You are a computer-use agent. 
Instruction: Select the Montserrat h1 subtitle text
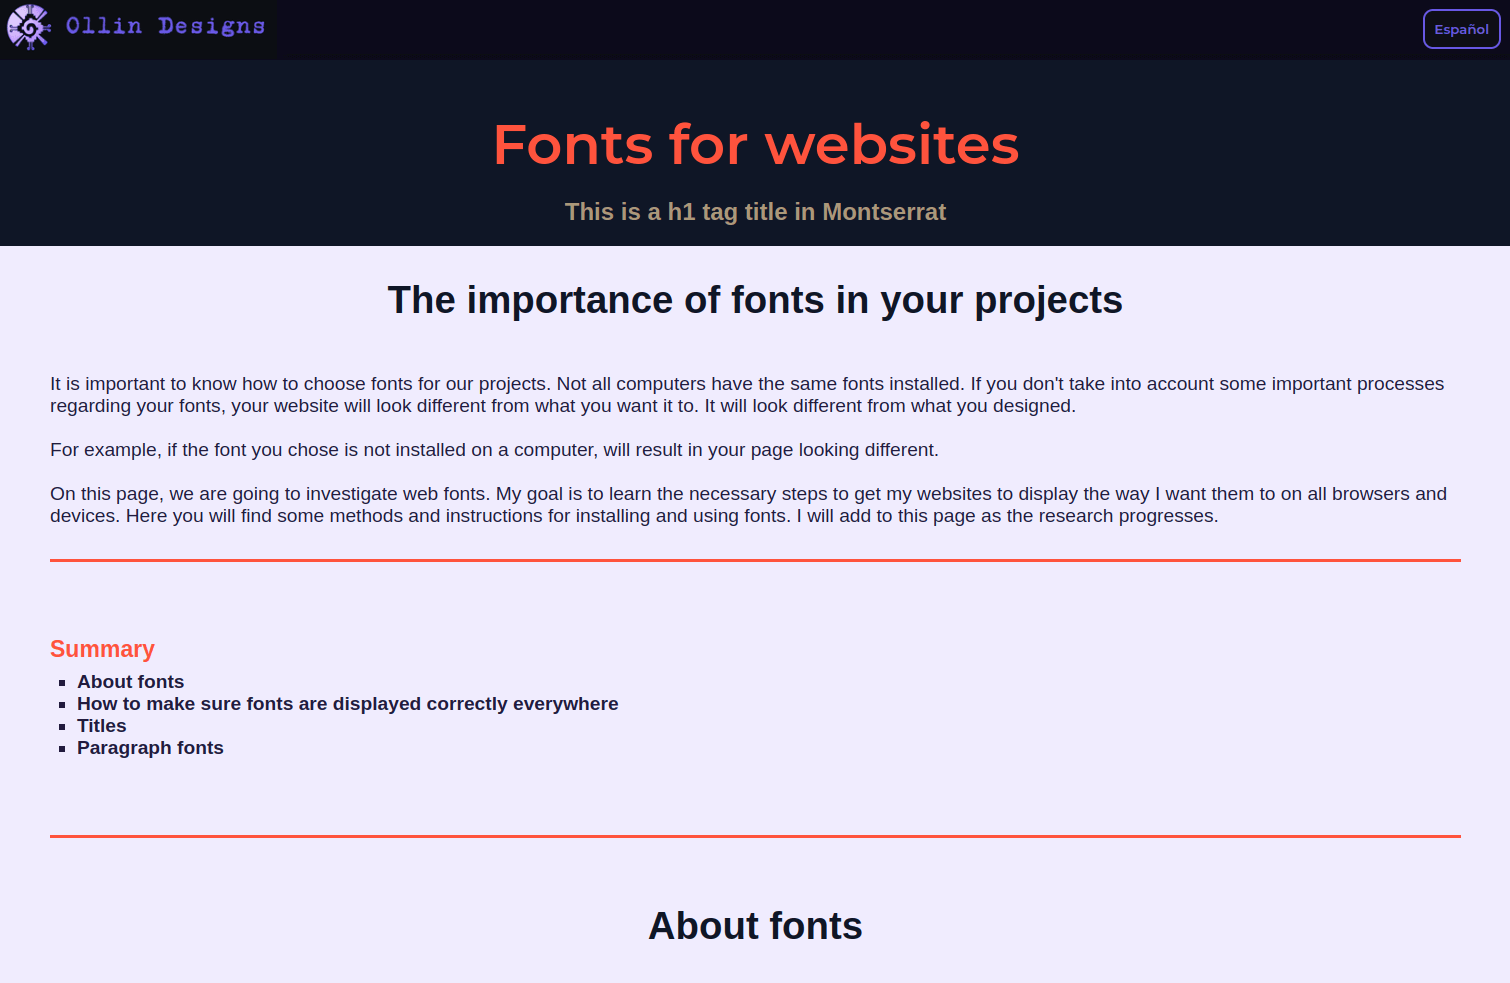pos(755,212)
